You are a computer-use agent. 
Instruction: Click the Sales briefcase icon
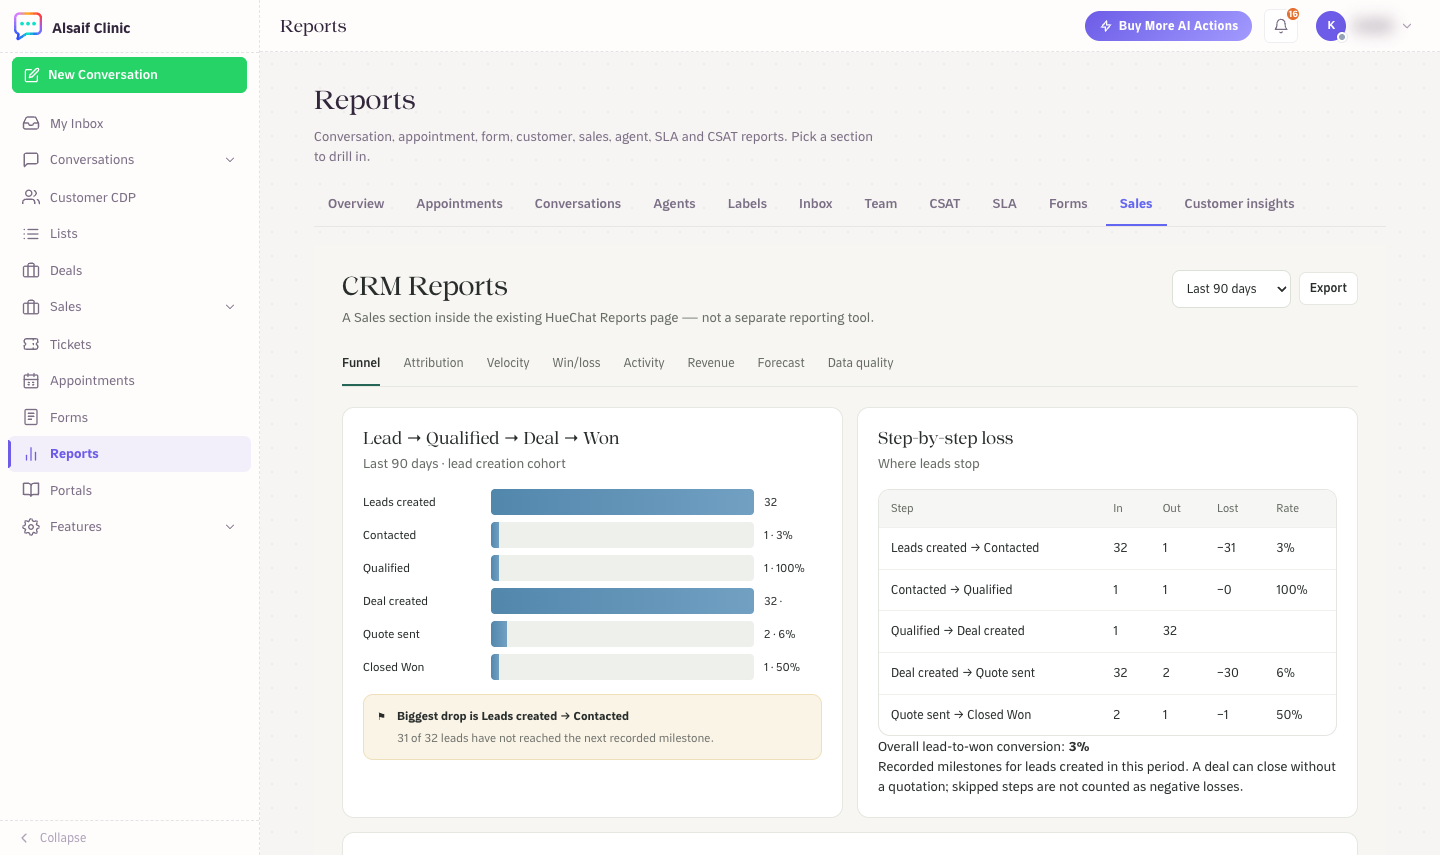31,307
